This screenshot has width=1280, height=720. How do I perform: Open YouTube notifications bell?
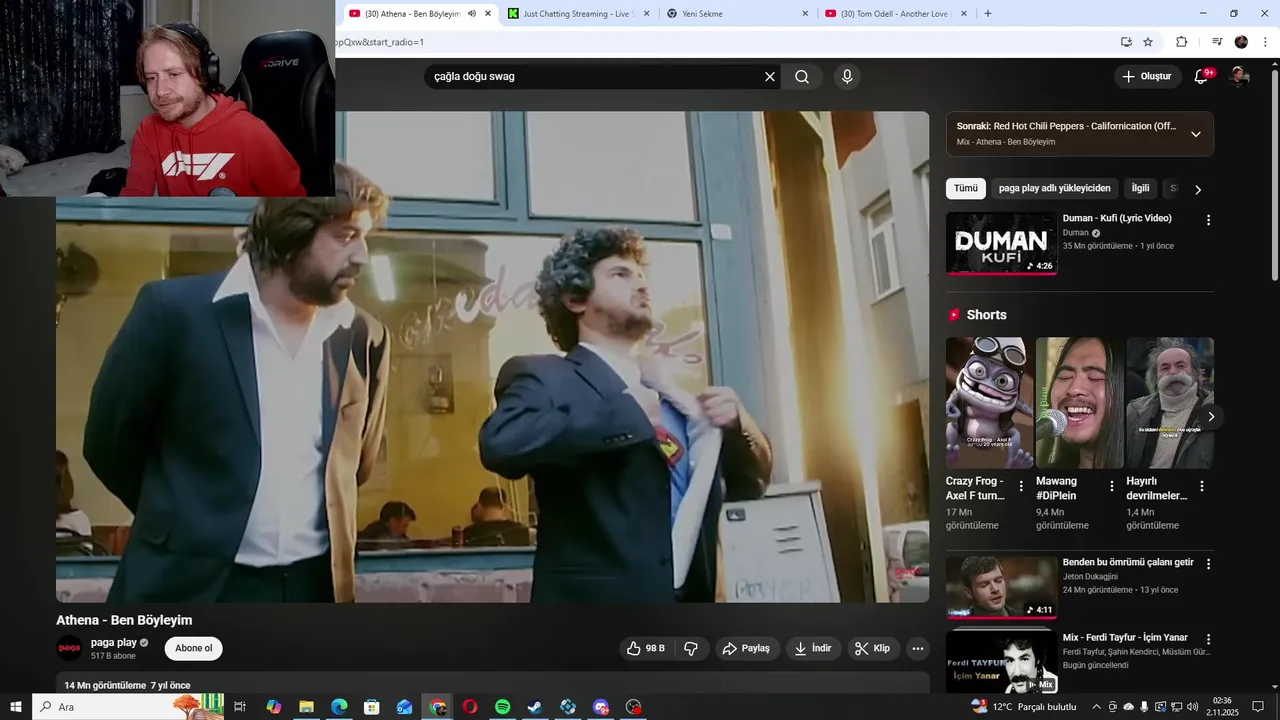point(1202,77)
